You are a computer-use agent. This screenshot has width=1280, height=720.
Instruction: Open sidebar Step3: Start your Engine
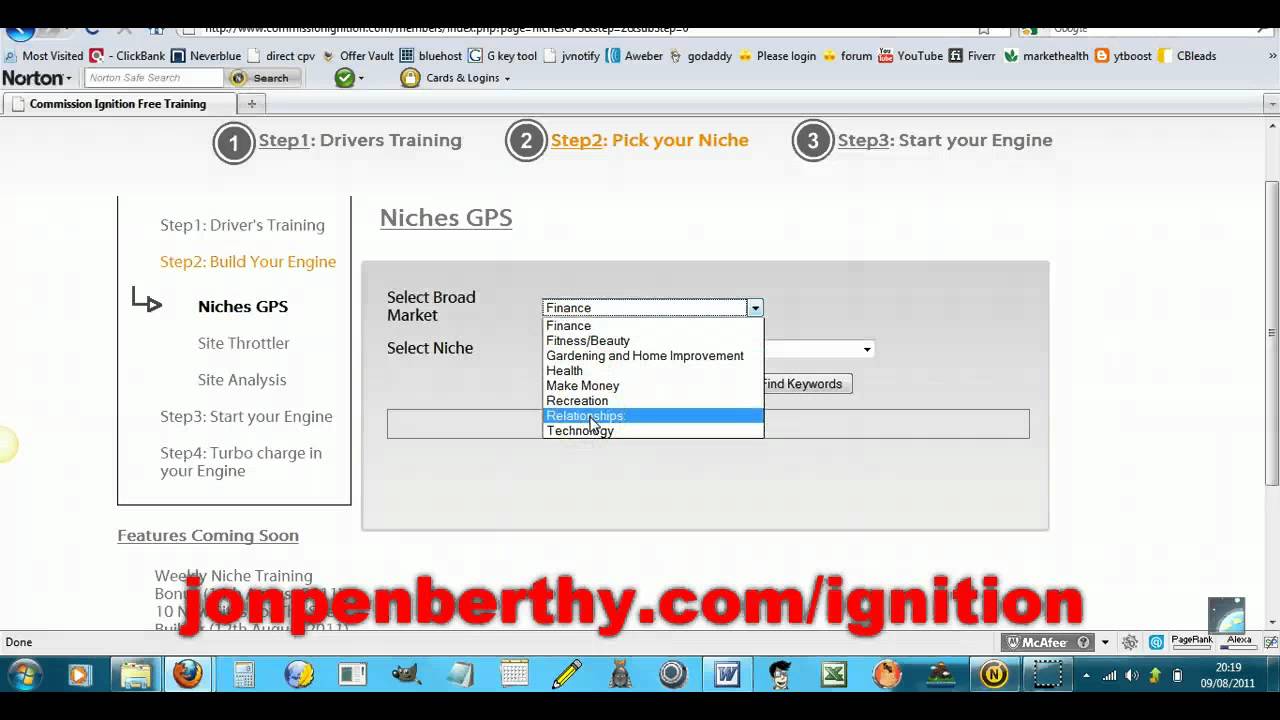coord(246,417)
